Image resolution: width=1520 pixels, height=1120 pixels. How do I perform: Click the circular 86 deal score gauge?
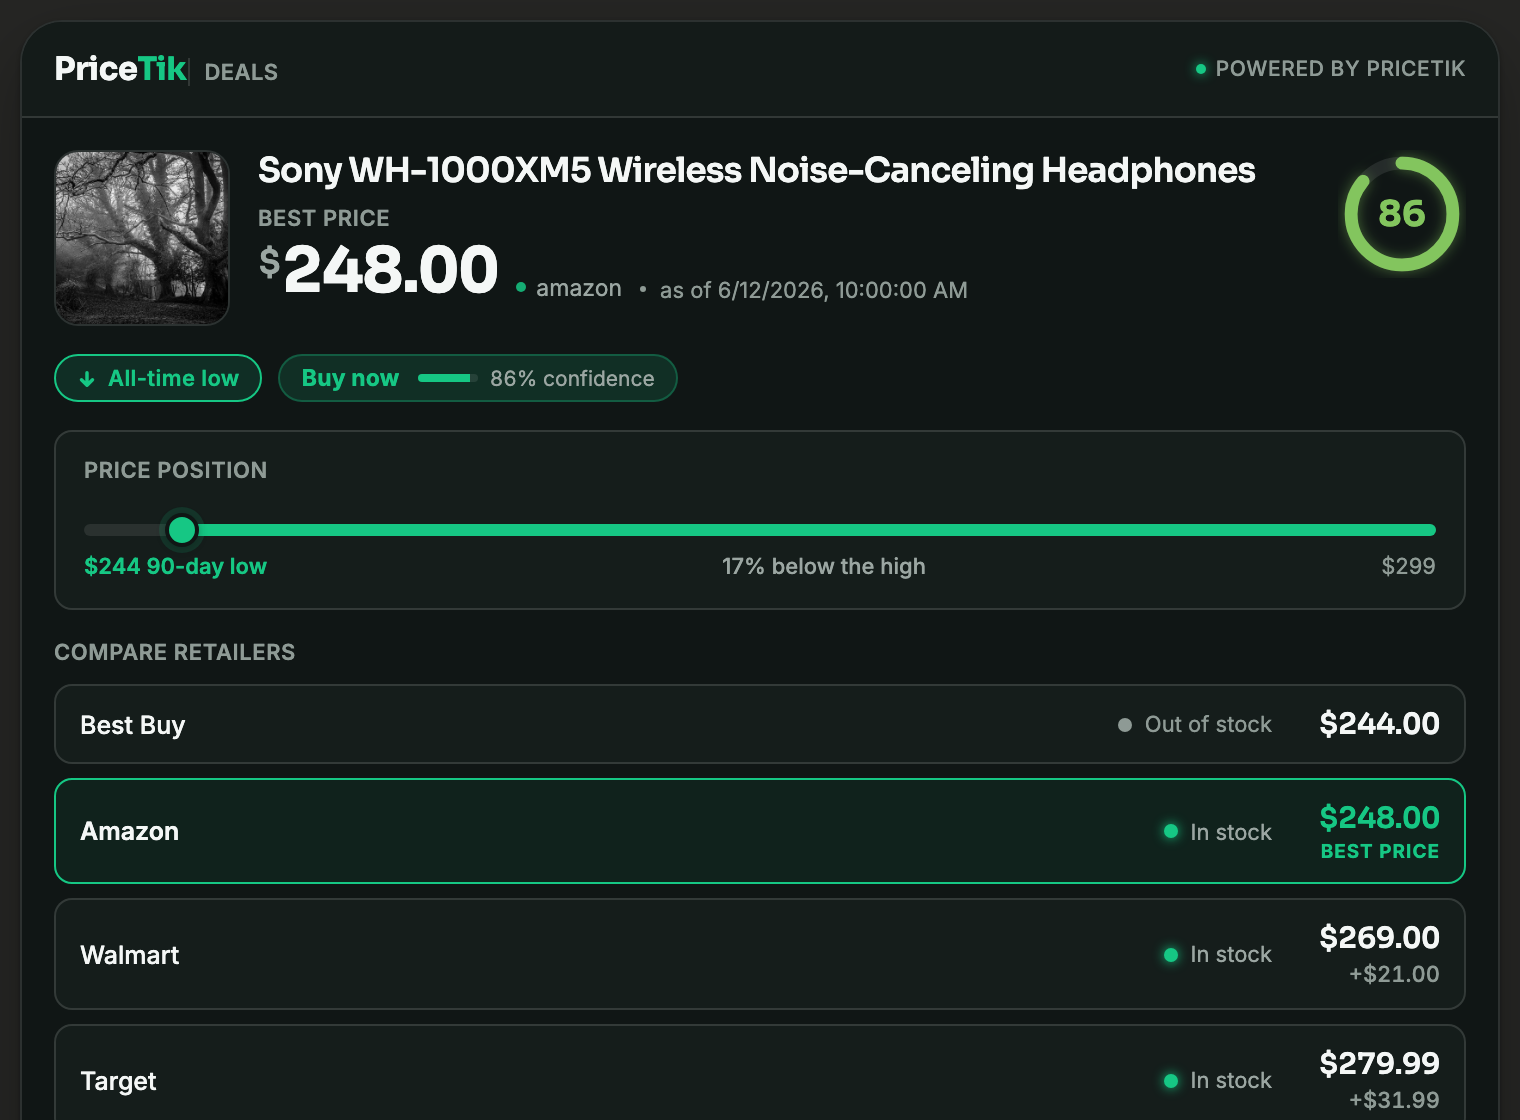(1401, 213)
